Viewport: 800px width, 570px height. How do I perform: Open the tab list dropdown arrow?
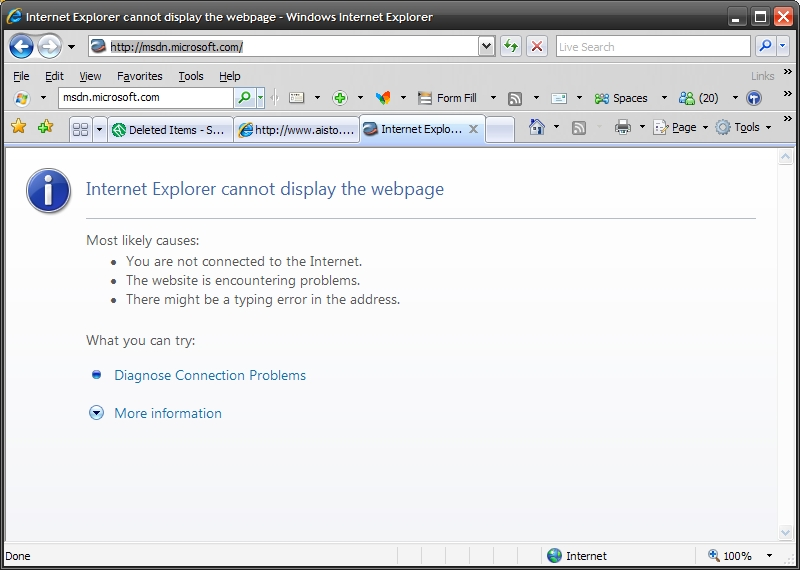[x=99, y=130]
